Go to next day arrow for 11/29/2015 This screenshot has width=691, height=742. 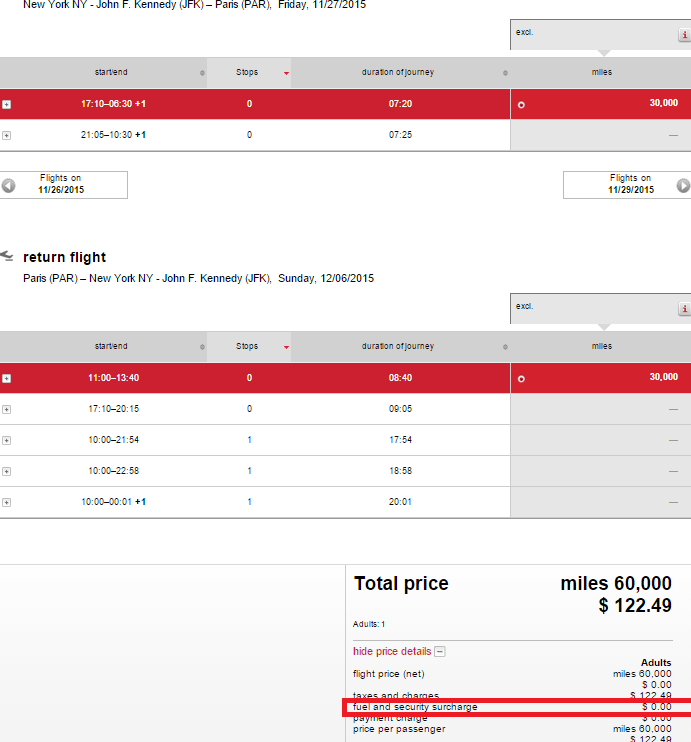[683, 185]
